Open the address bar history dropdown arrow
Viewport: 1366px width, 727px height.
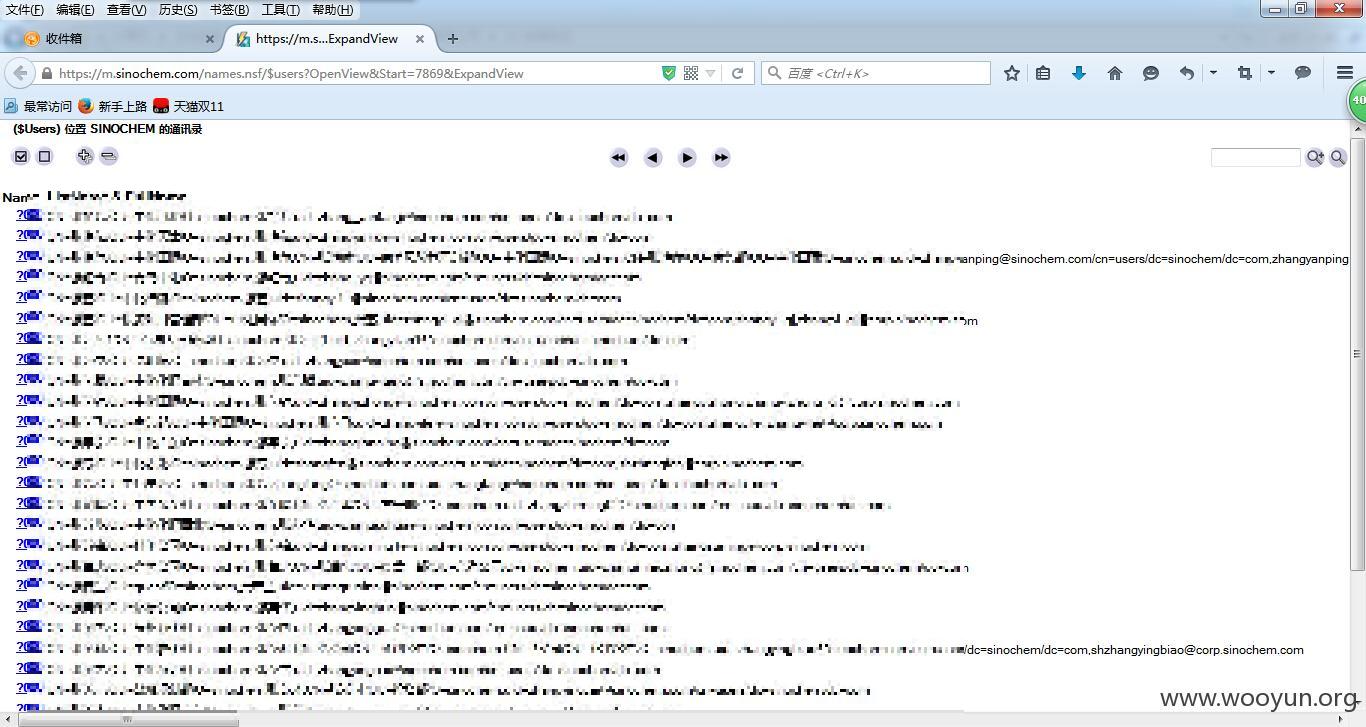coord(711,73)
